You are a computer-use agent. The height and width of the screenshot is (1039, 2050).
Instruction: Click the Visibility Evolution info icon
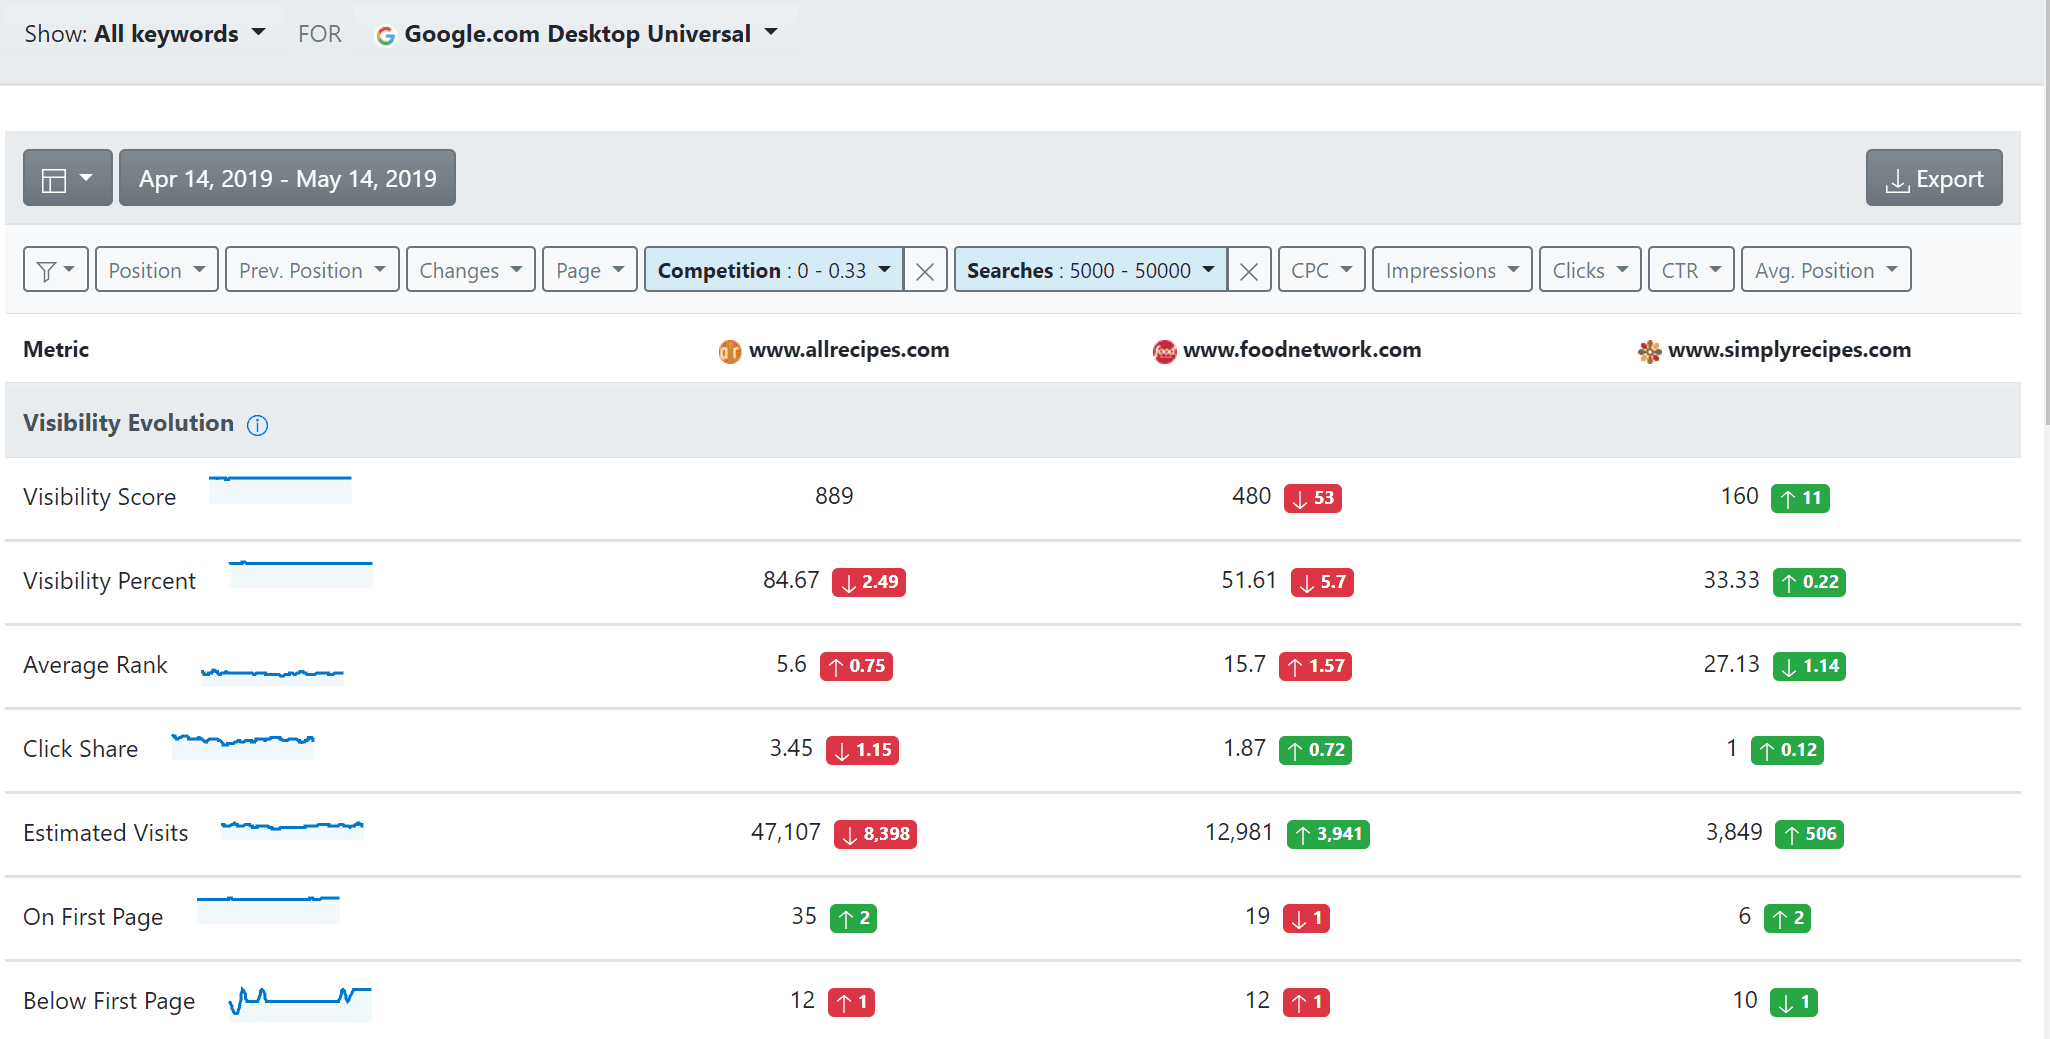(258, 425)
